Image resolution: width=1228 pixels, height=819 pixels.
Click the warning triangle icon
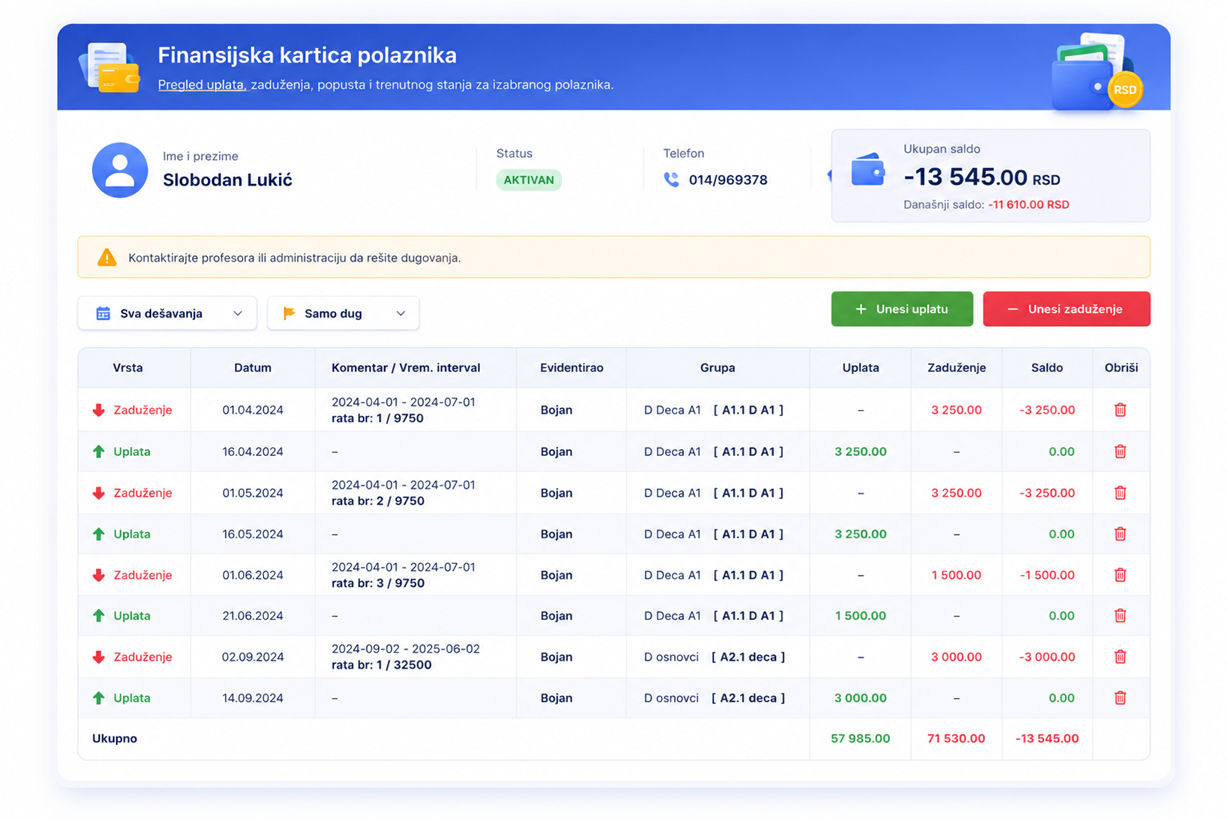click(107, 258)
